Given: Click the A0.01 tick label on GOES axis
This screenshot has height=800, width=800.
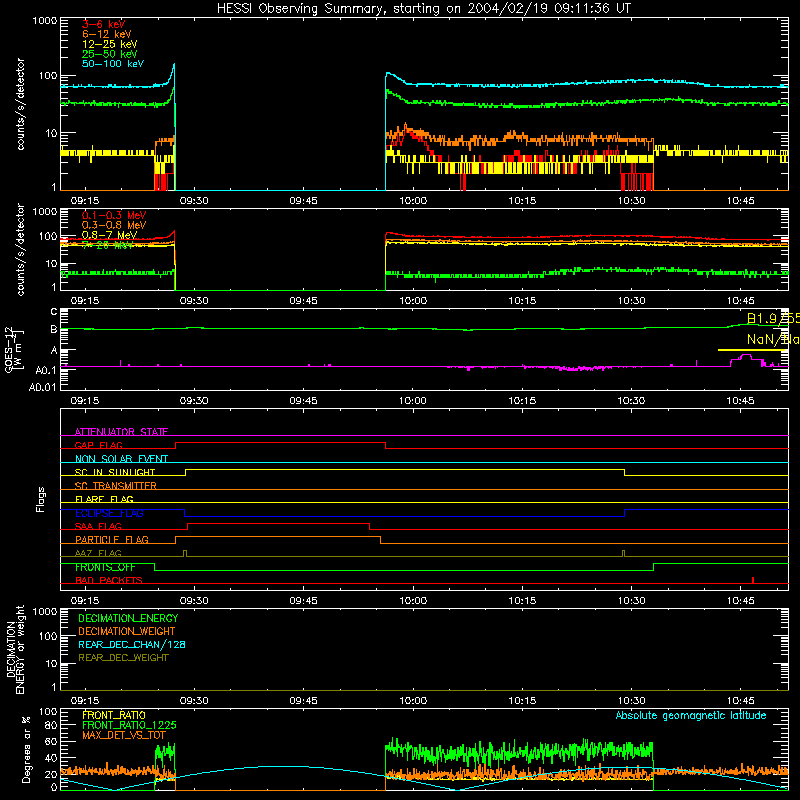Looking at the screenshot, I should click(42, 387).
